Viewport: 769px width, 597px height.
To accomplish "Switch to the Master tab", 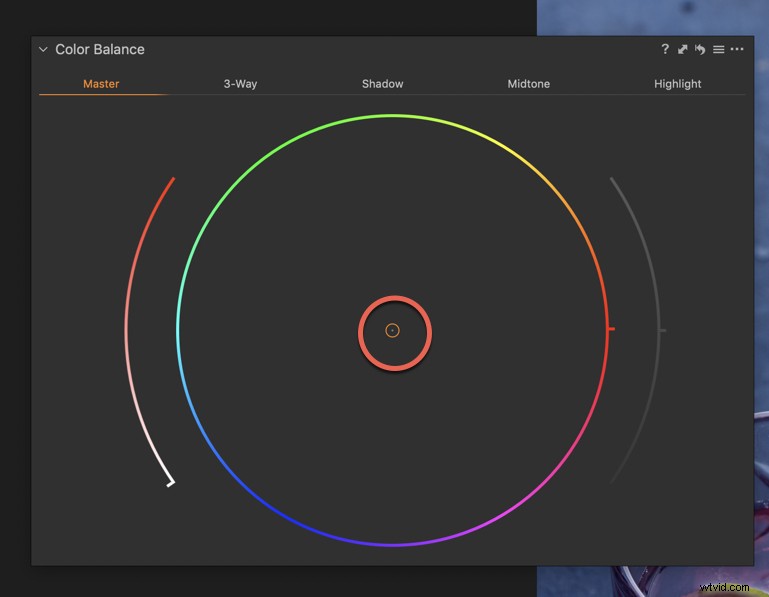I will (101, 84).
